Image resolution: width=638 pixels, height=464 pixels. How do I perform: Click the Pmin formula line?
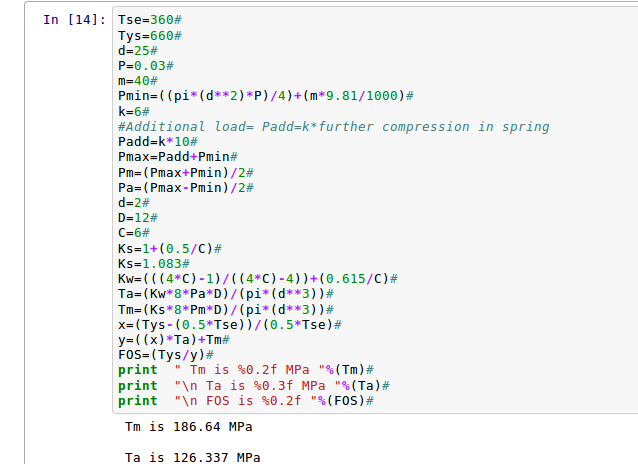point(265,95)
